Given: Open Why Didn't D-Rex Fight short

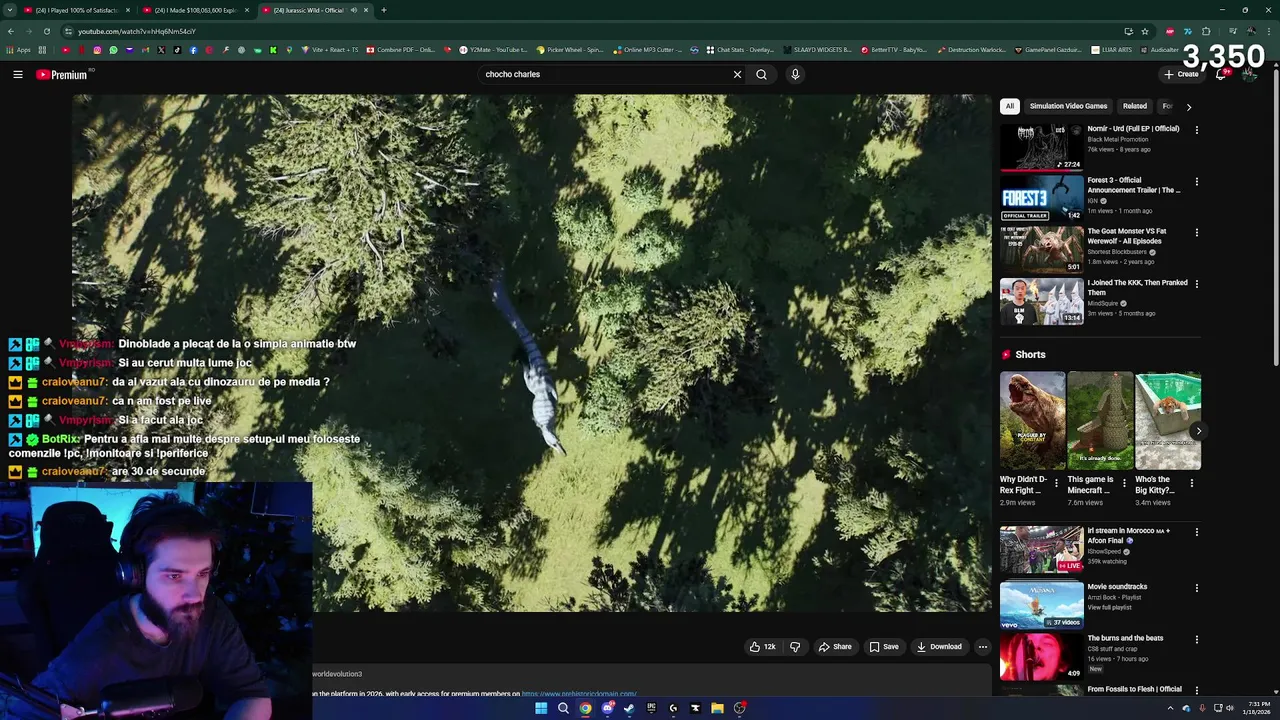Looking at the screenshot, I should (x=1032, y=421).
